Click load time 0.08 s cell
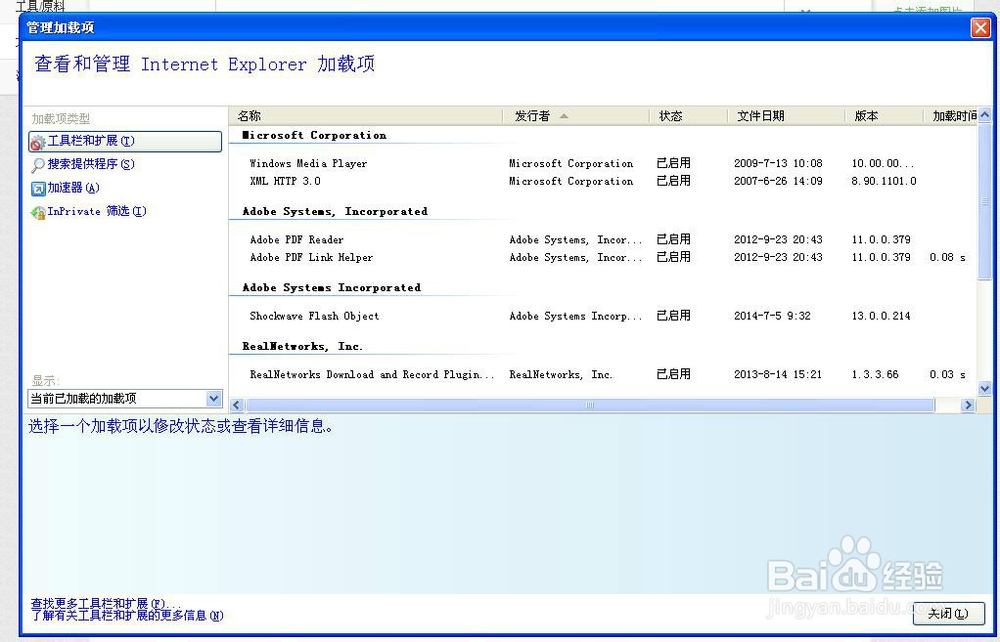Screen dimensions: 1000x642 947,258
